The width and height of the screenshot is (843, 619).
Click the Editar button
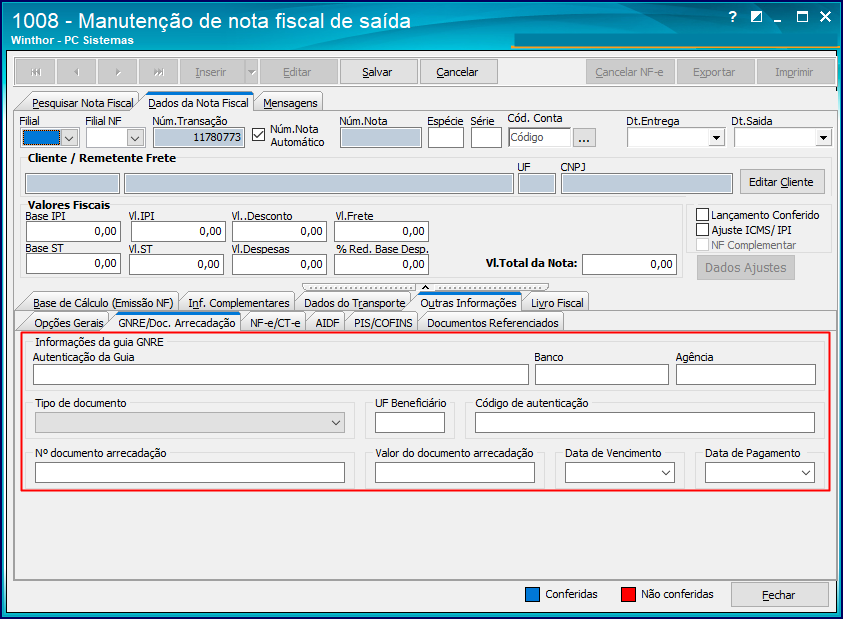coord(298,72)
